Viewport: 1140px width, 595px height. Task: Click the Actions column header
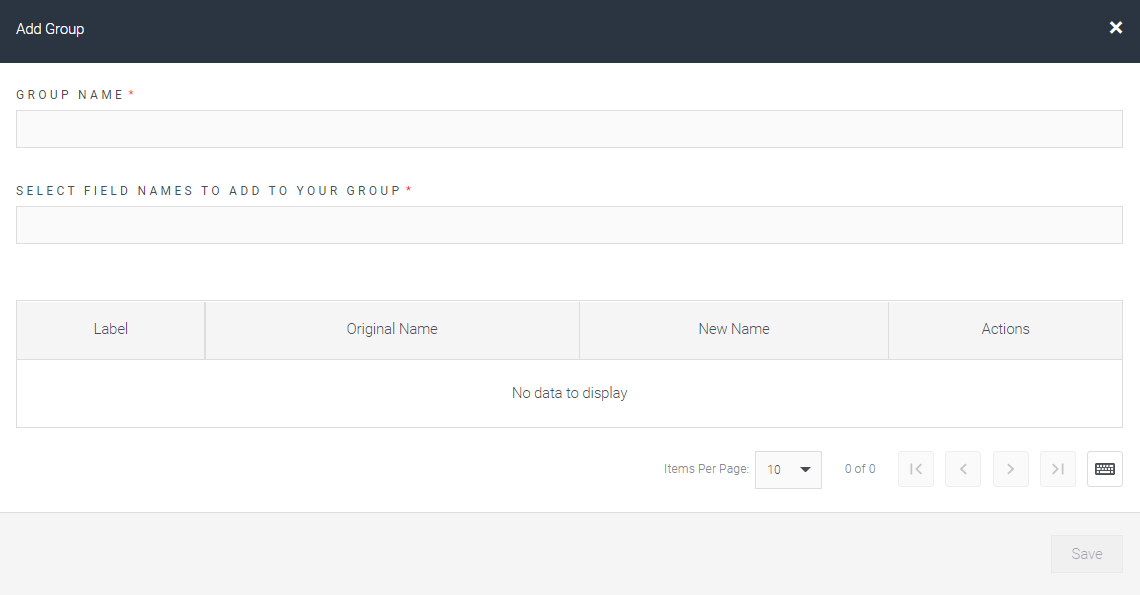[1005, 329]
